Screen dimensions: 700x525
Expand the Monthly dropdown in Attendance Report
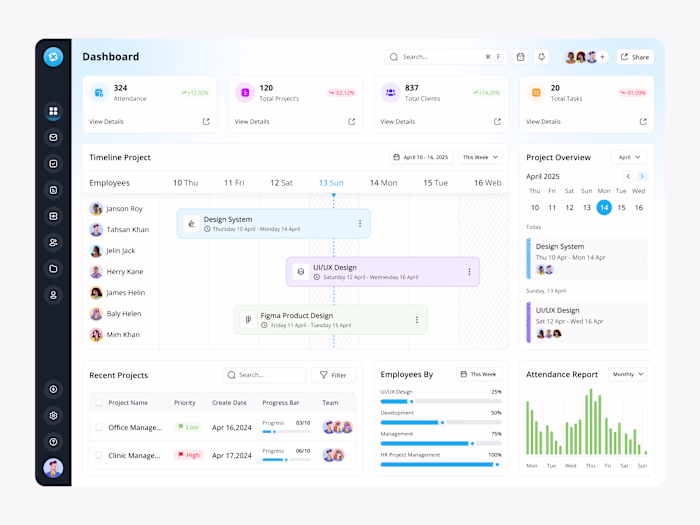pos(628,374)
